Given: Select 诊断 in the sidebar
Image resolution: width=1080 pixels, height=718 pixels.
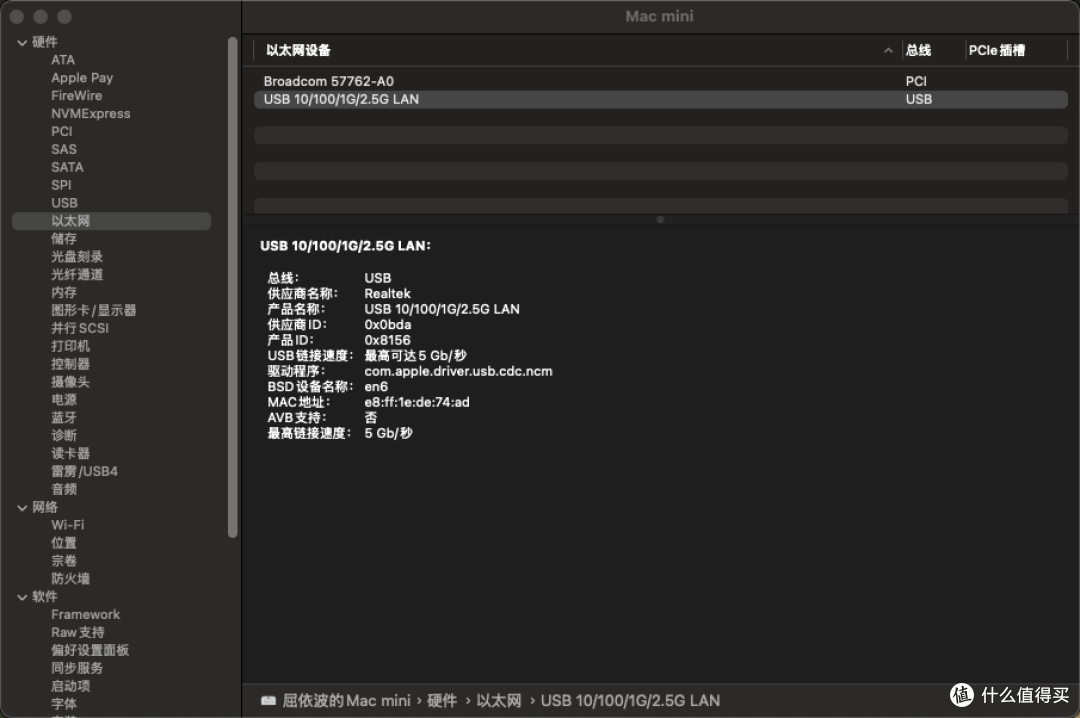Looking at the screenshot, I should [63, 436].
